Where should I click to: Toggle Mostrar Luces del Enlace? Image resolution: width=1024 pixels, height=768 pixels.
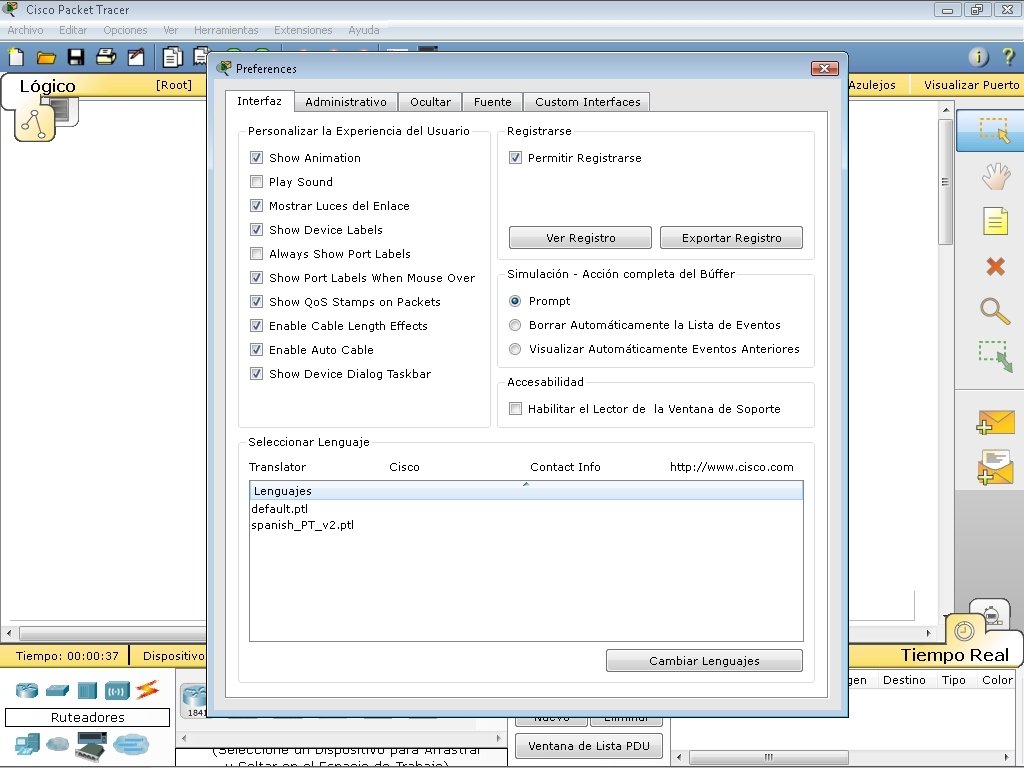coord(257,206)
